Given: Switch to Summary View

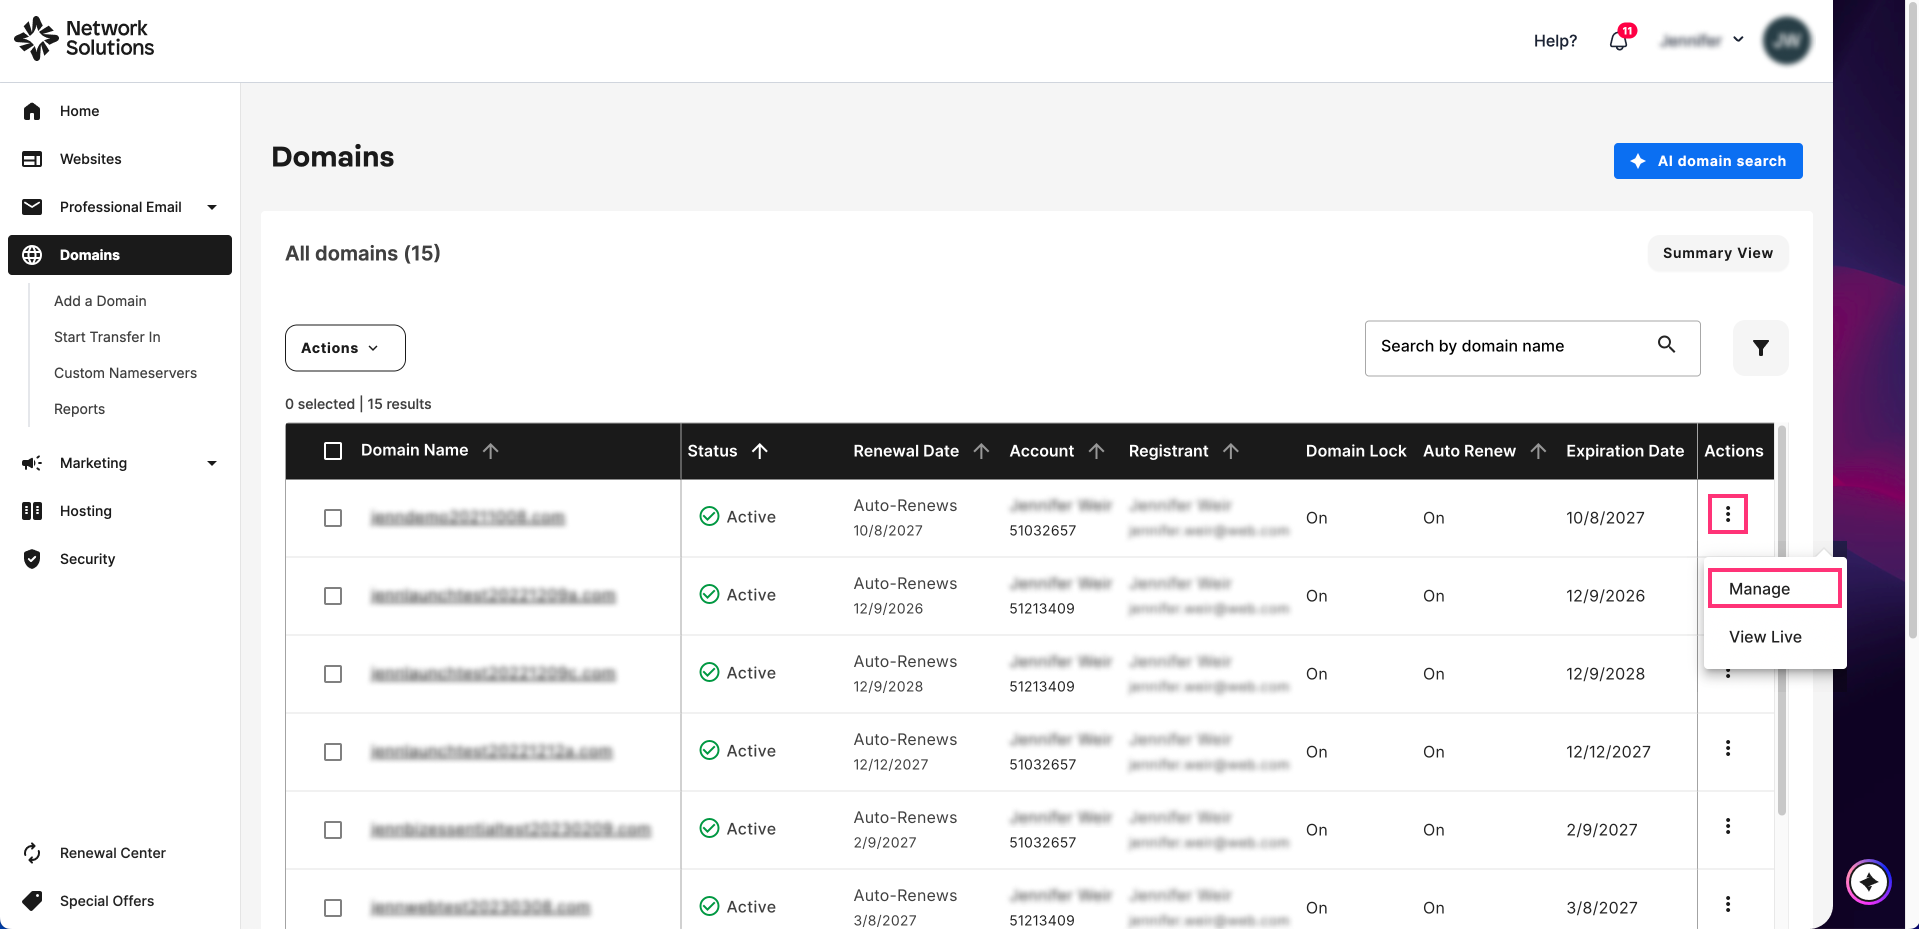Looking at the screenshot, I should click(x=1718, y=253).
